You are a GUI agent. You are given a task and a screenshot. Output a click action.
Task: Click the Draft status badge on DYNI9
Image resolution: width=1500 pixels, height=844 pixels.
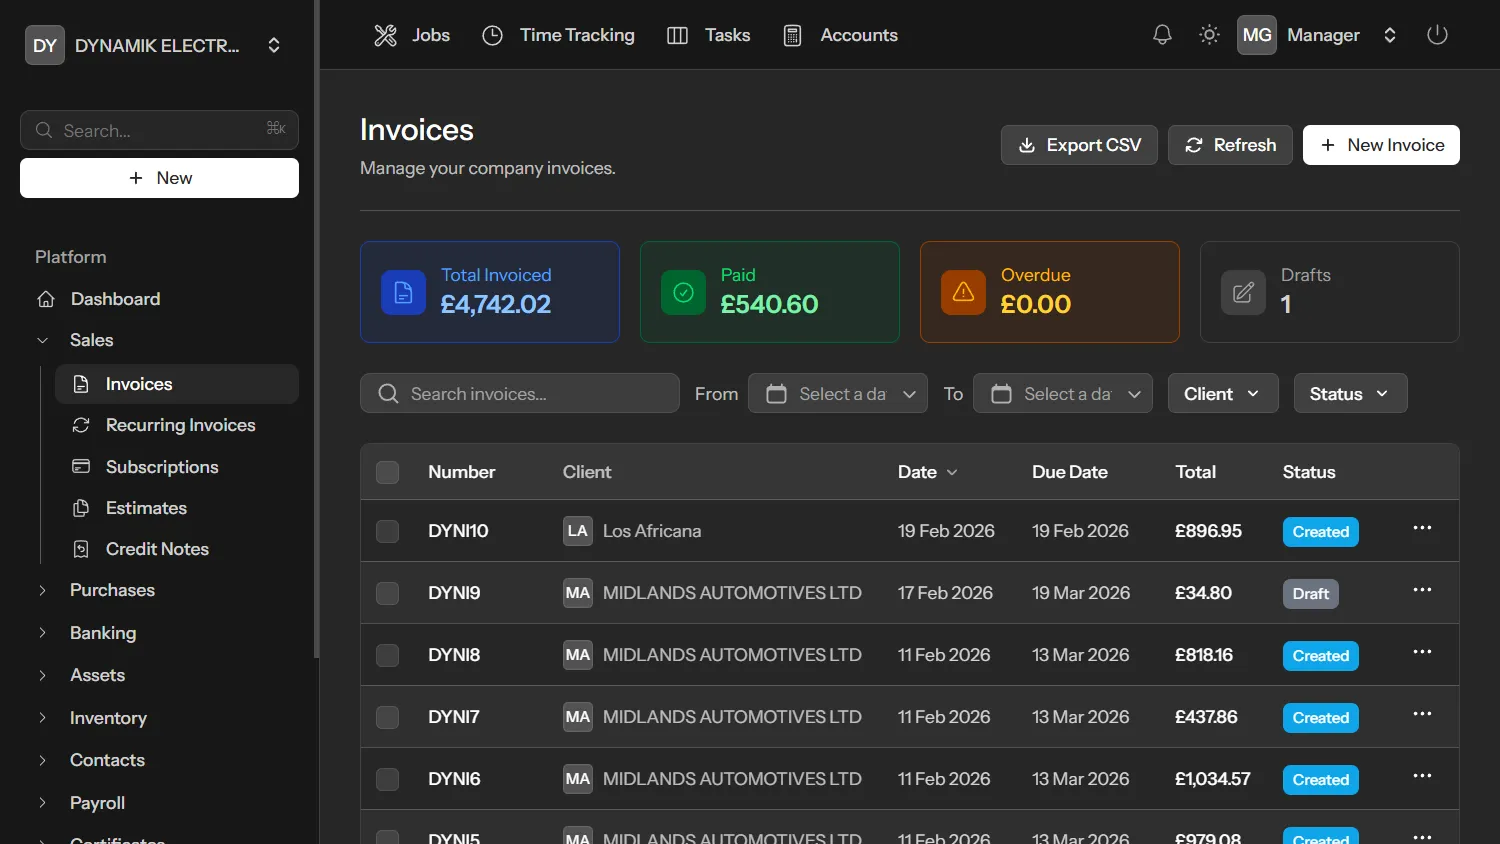click(x=1310, y=594)
